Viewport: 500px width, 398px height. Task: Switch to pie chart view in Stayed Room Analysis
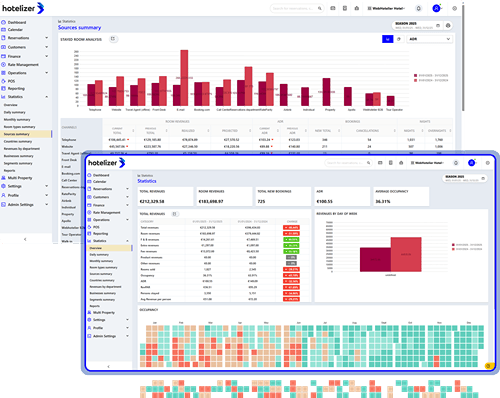[x=399, y=39]
